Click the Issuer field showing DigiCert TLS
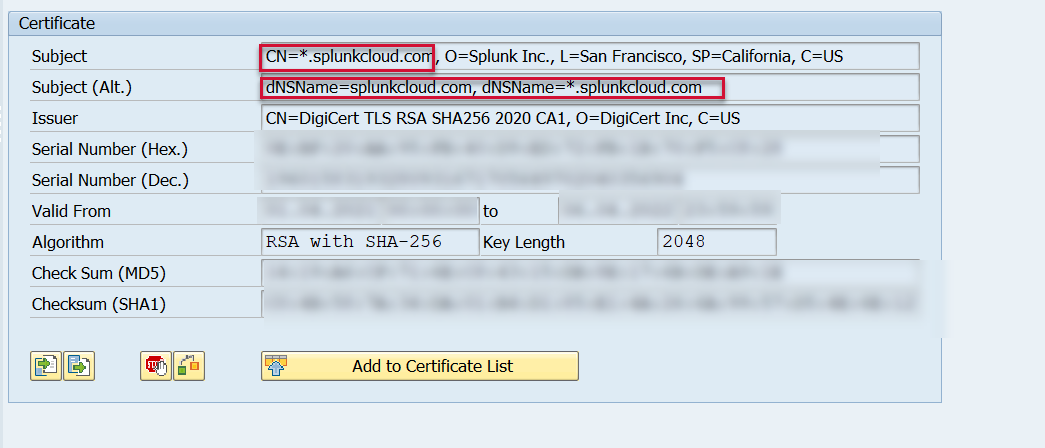 (588, 119)
